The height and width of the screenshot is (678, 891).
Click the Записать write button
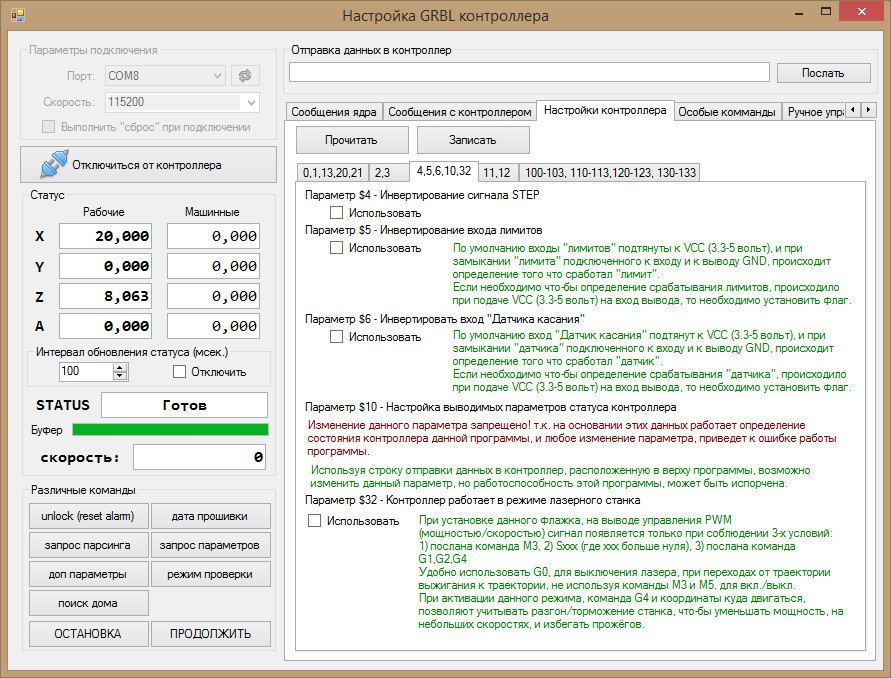pos(473,140)
